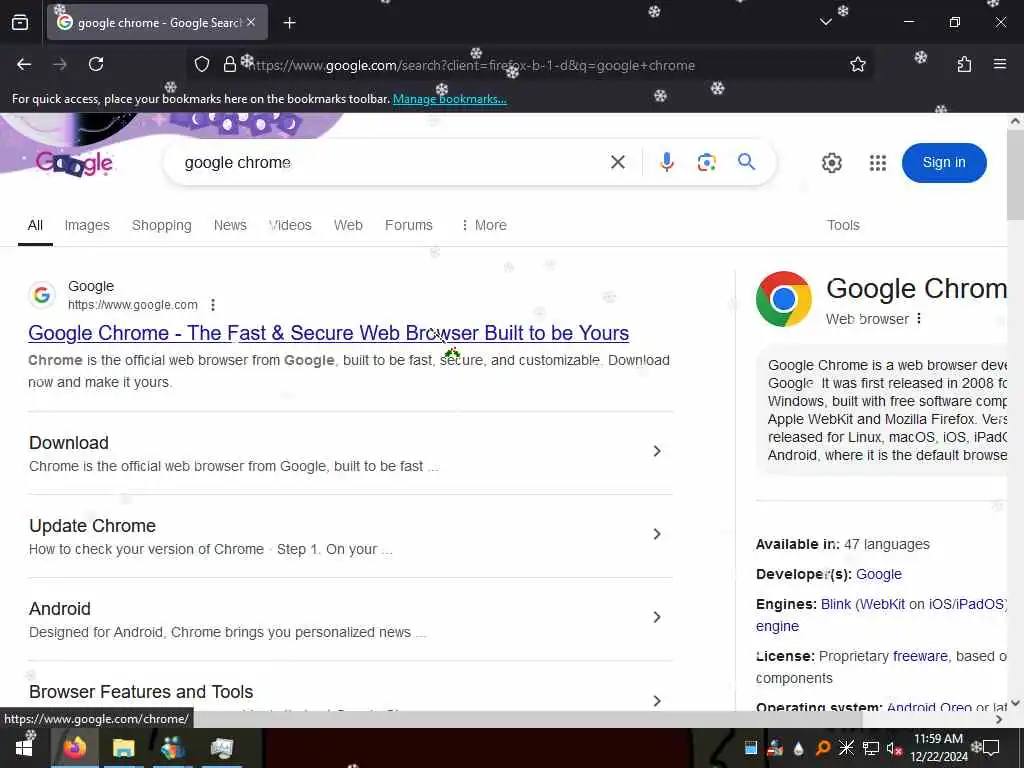The height and width of the screenshot is (768, 1024).
Task: Open Firefox application hamburger menu
Action: 1000,64
